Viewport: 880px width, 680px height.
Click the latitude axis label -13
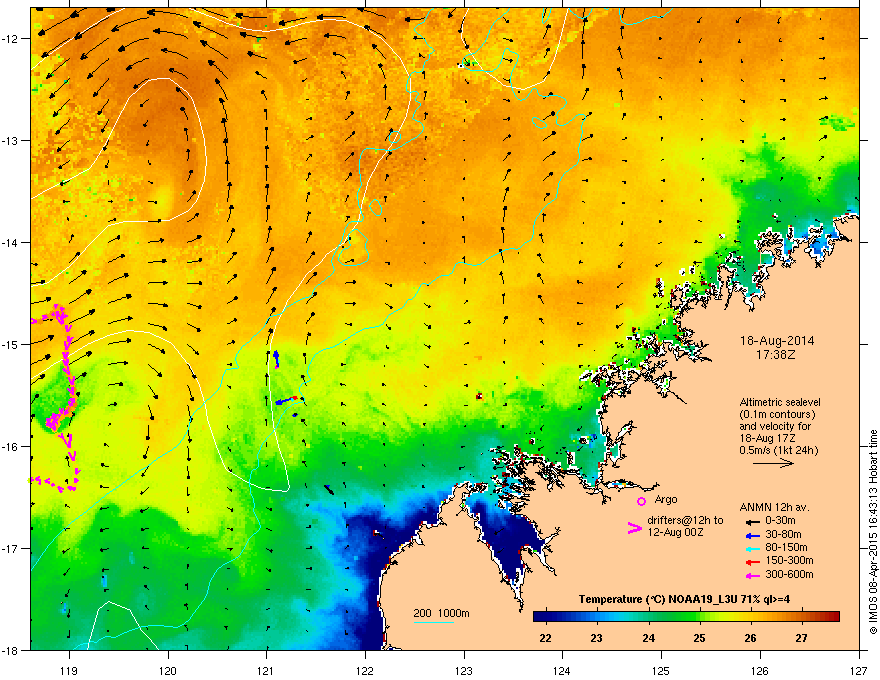click(10, 140)
